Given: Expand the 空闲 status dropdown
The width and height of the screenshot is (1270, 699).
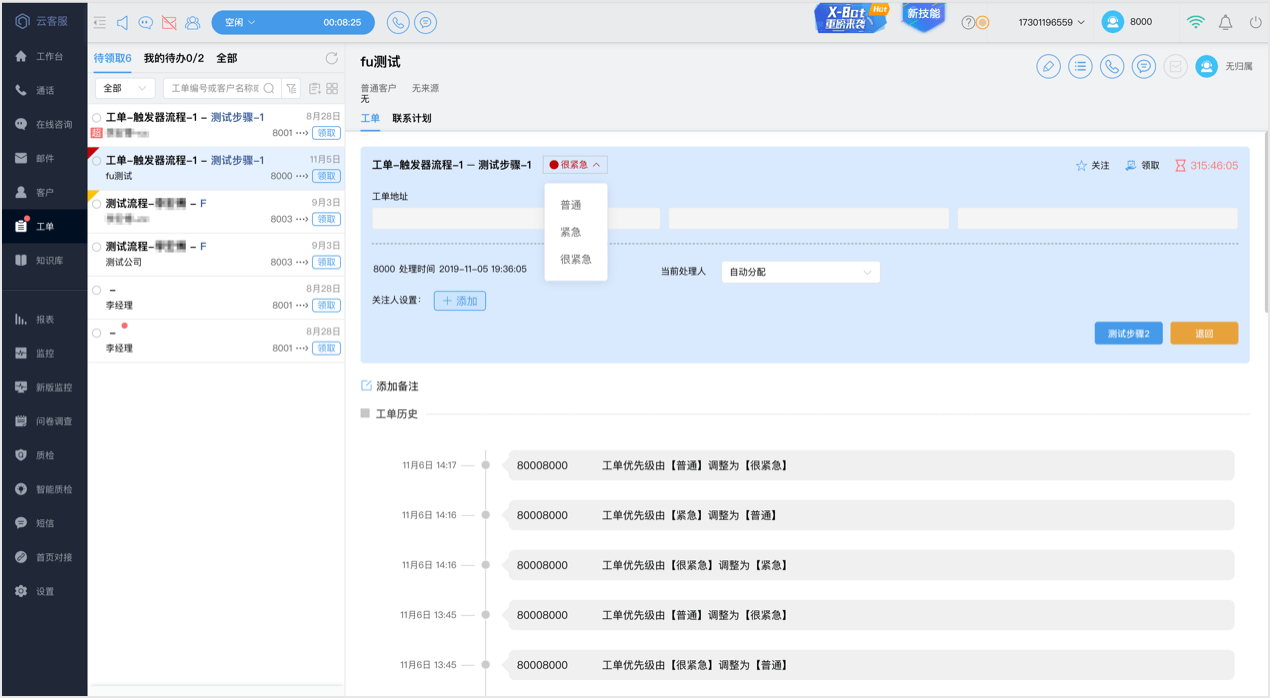Looking at the screenshot, I should point(241,22).
